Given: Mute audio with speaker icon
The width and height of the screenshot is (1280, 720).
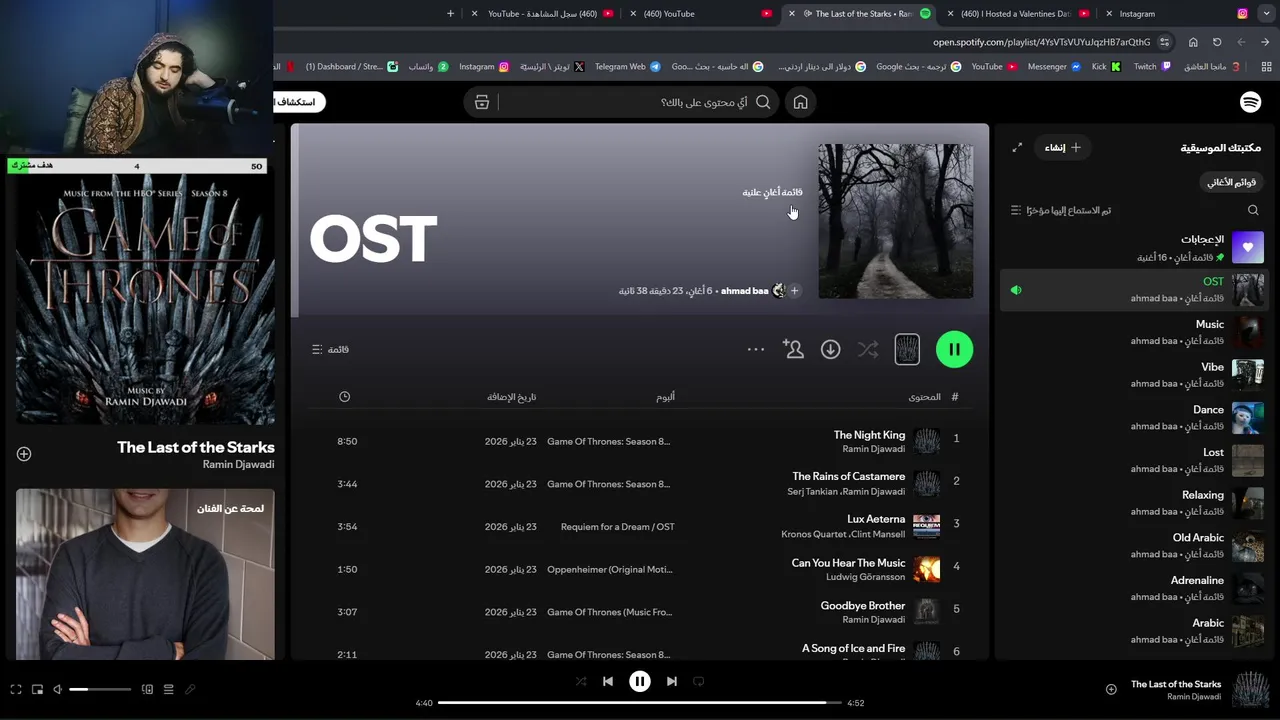Looking at the screenshot, I should (57, 690).
